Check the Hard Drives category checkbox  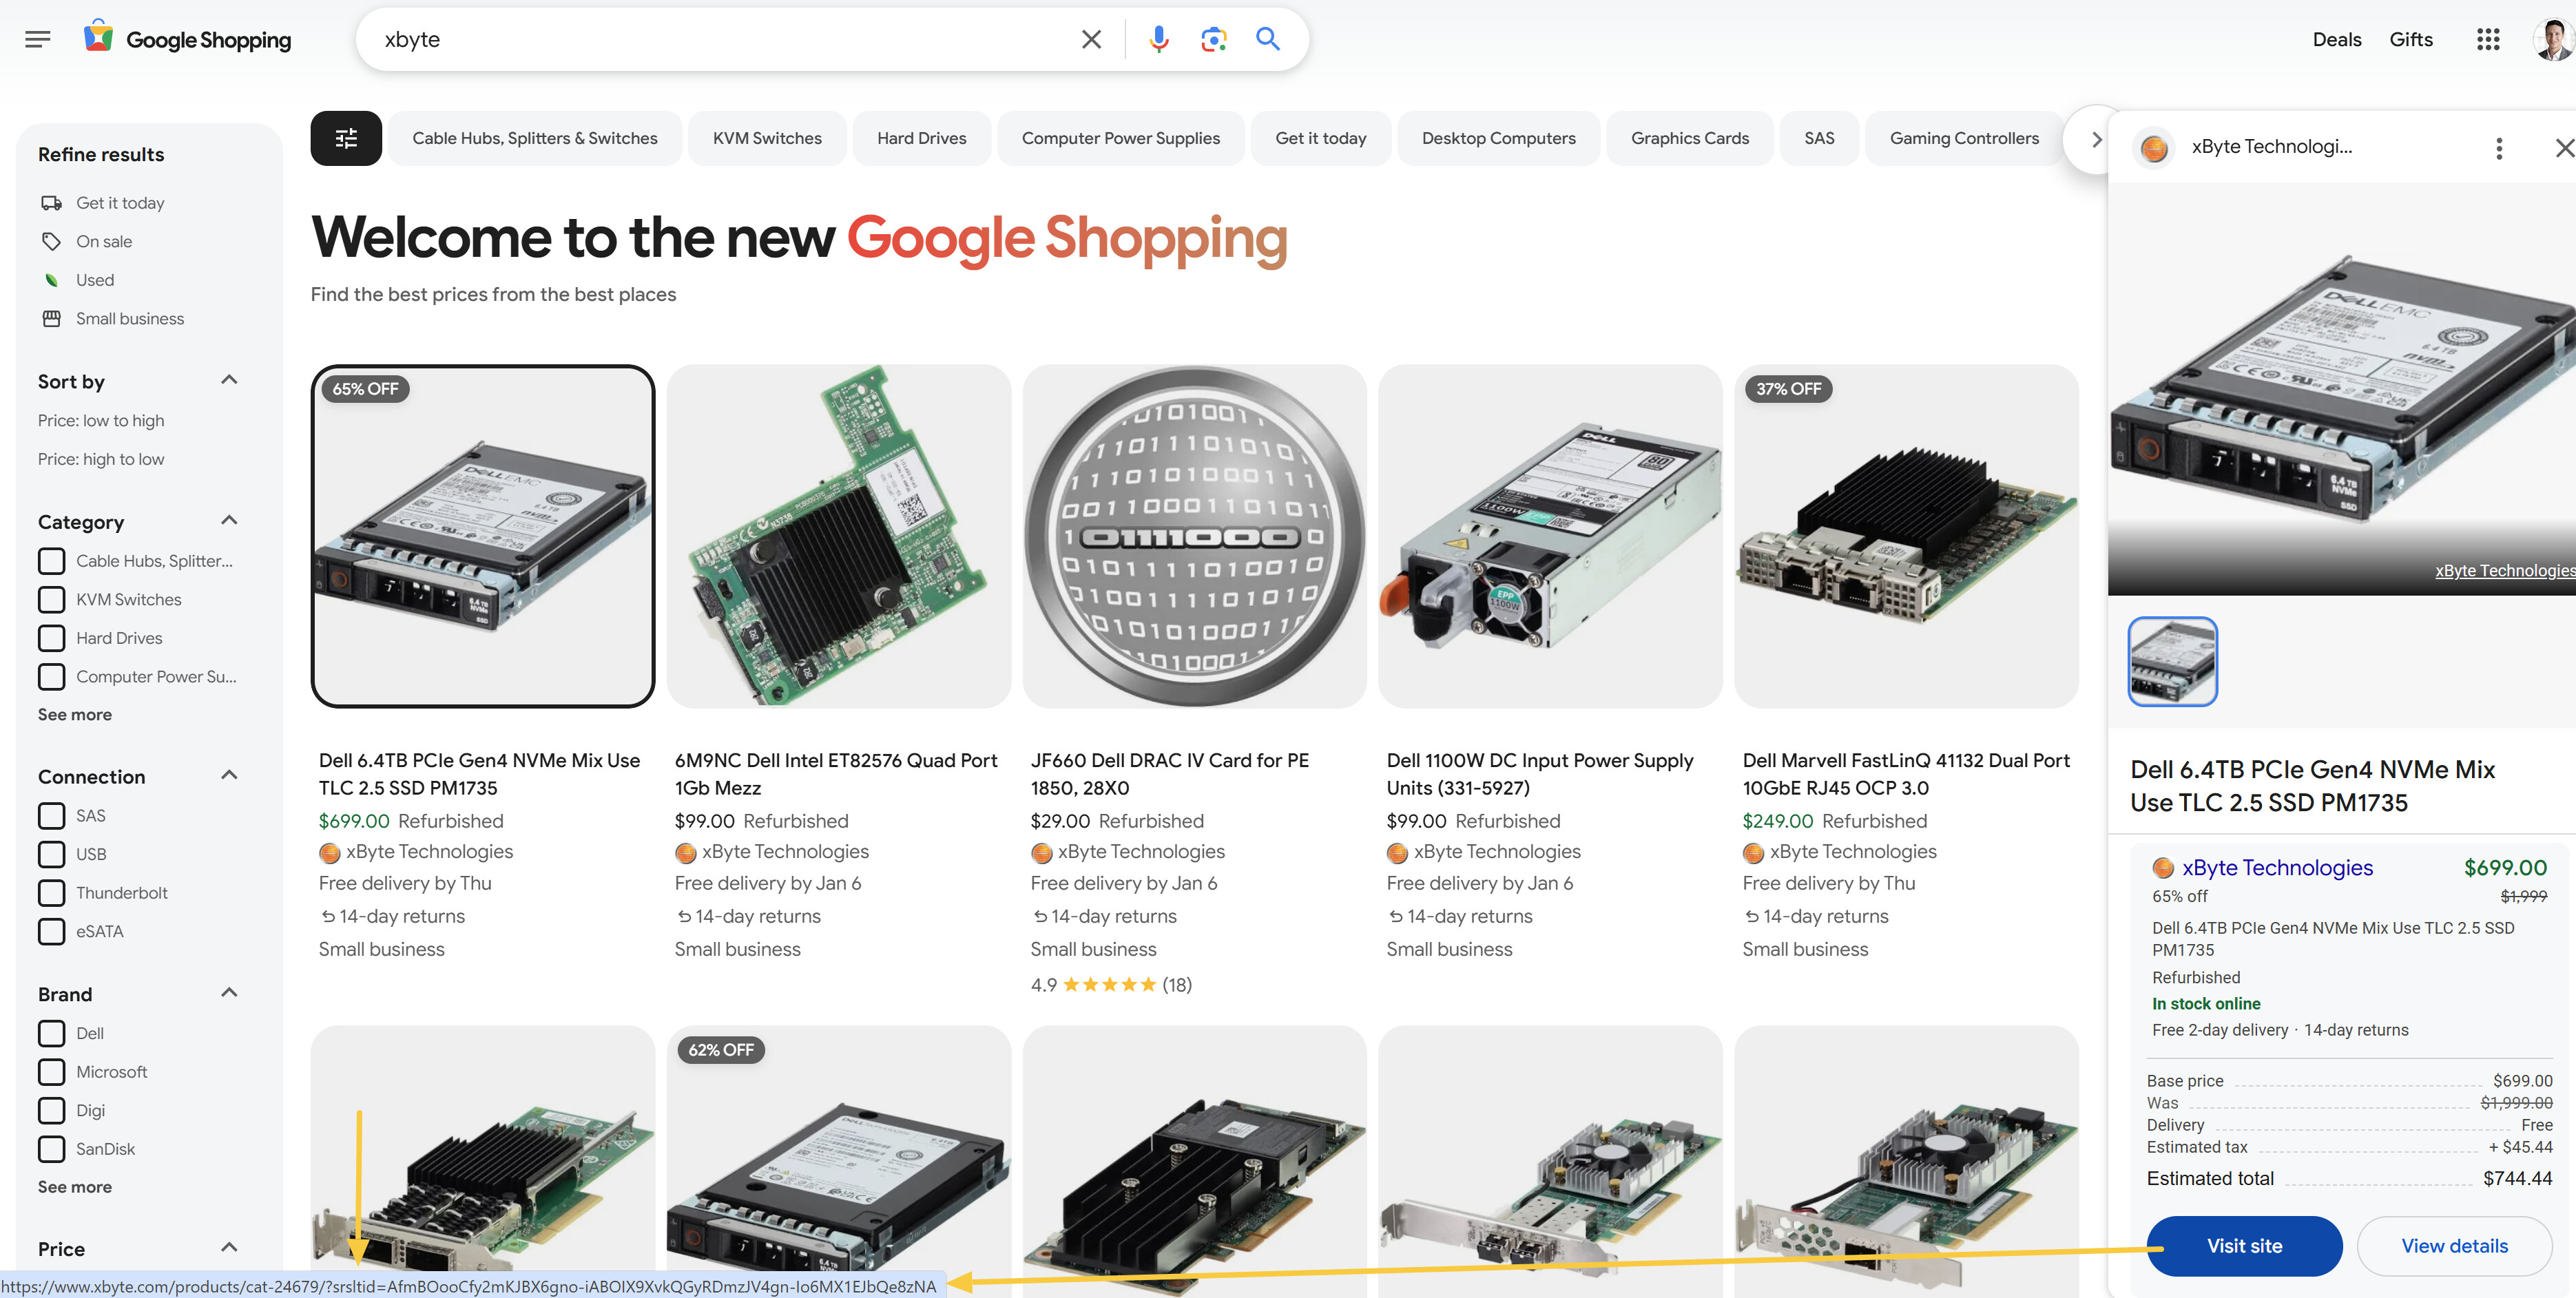tap(52, 638)
